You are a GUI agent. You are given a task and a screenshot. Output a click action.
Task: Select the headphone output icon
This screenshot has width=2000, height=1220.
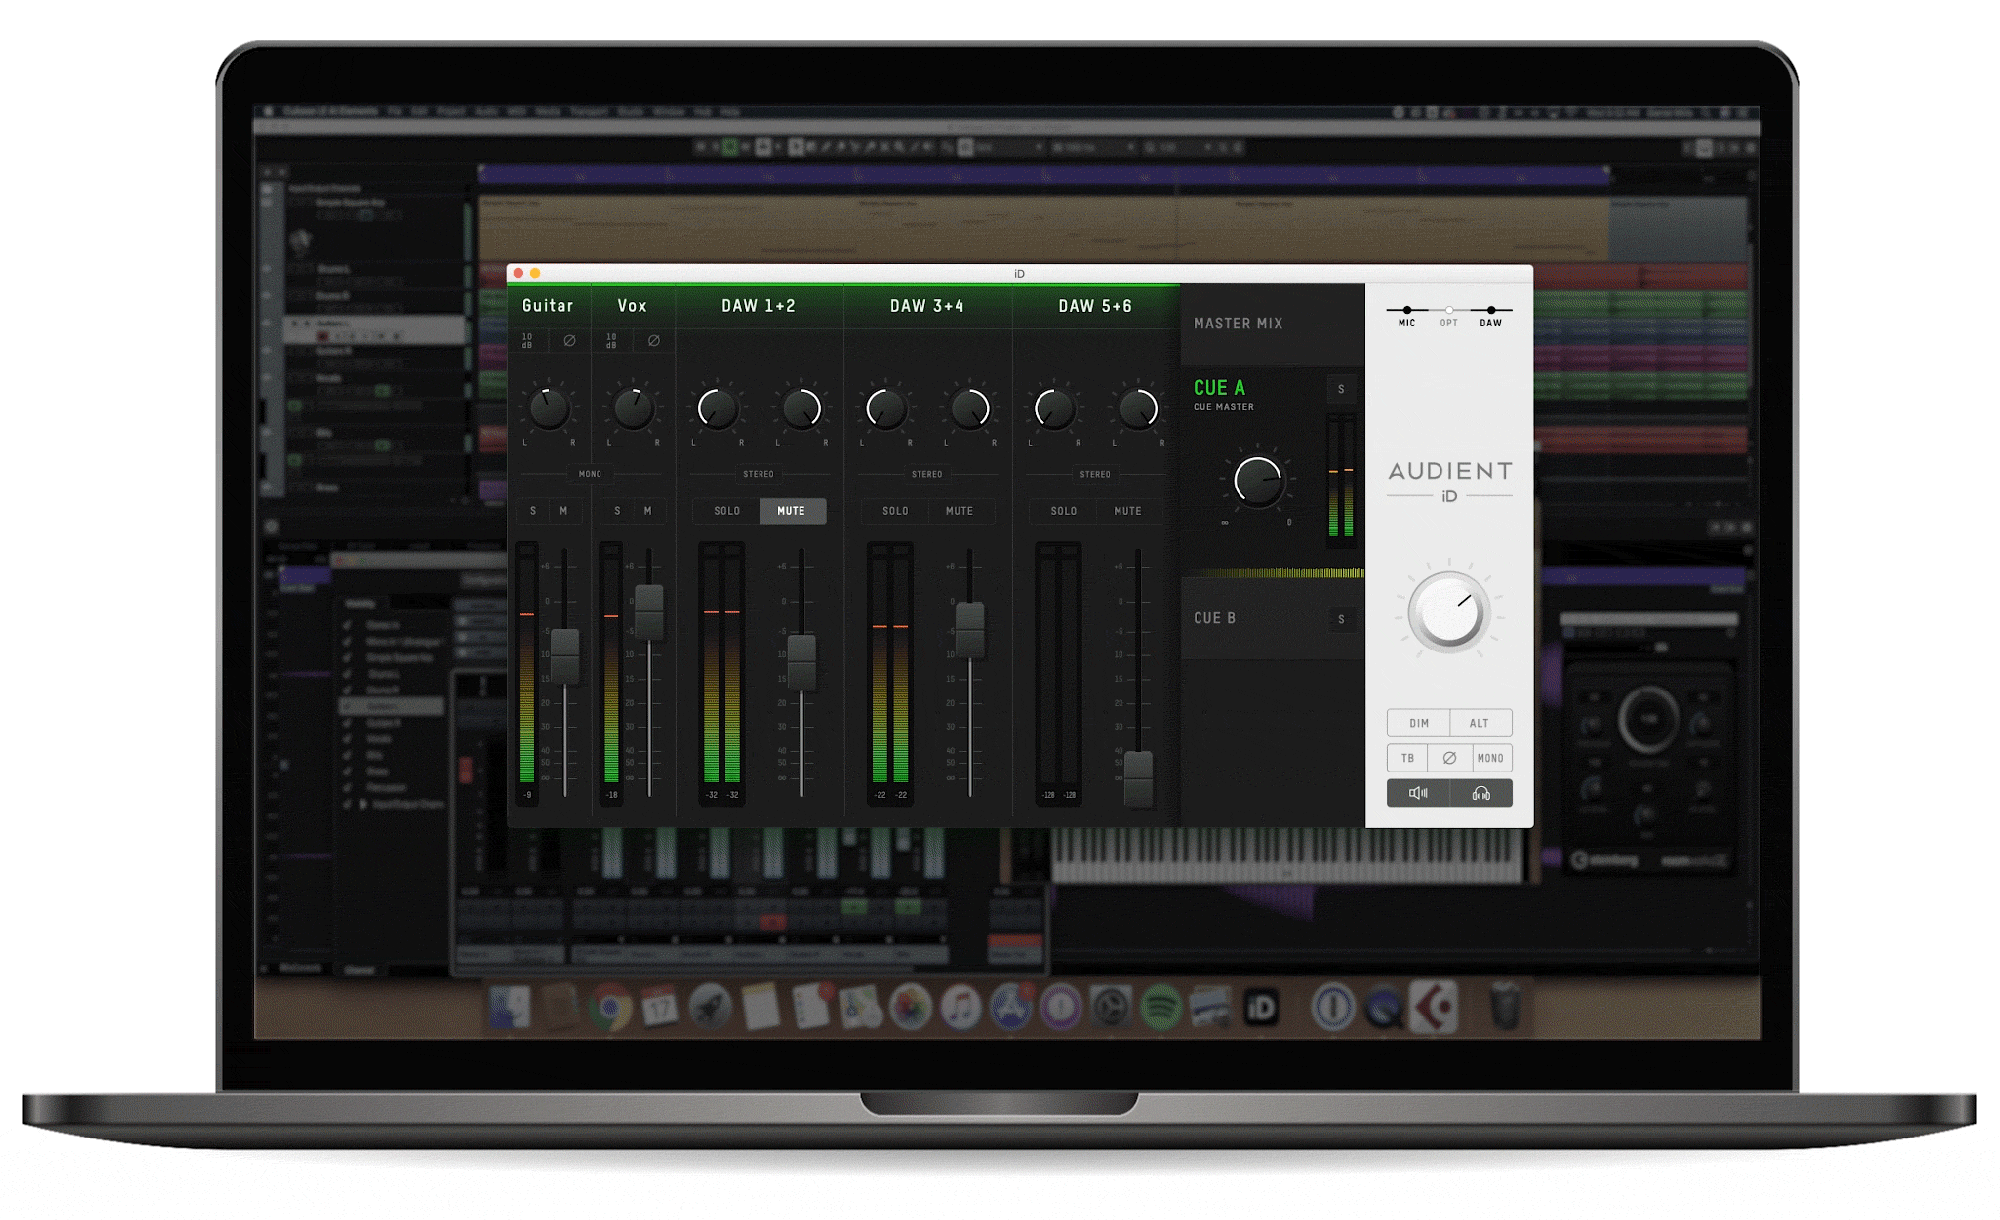click(1481, 793)
